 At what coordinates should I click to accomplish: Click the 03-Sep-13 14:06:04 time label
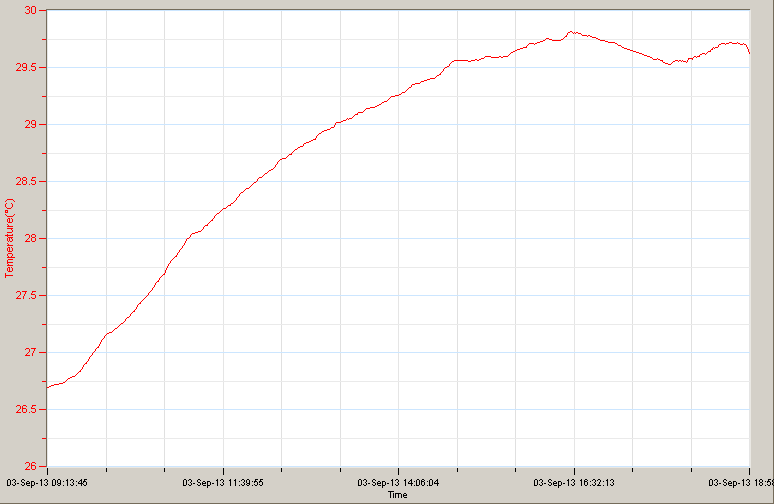[x=398, y=483]
